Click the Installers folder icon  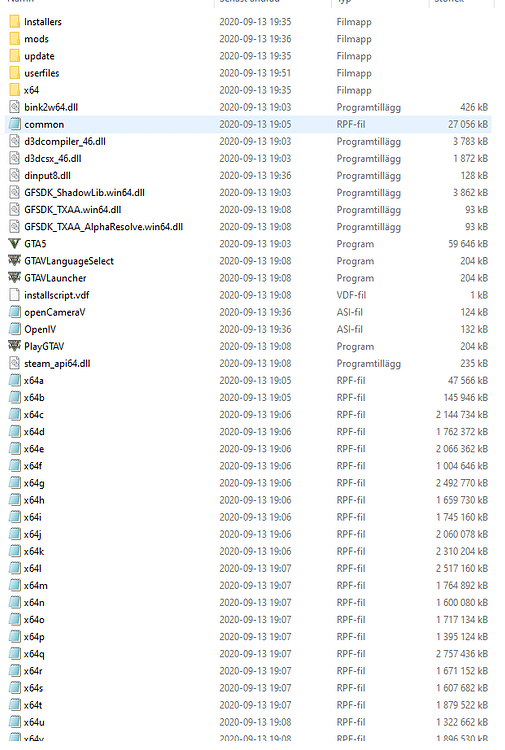15,22
